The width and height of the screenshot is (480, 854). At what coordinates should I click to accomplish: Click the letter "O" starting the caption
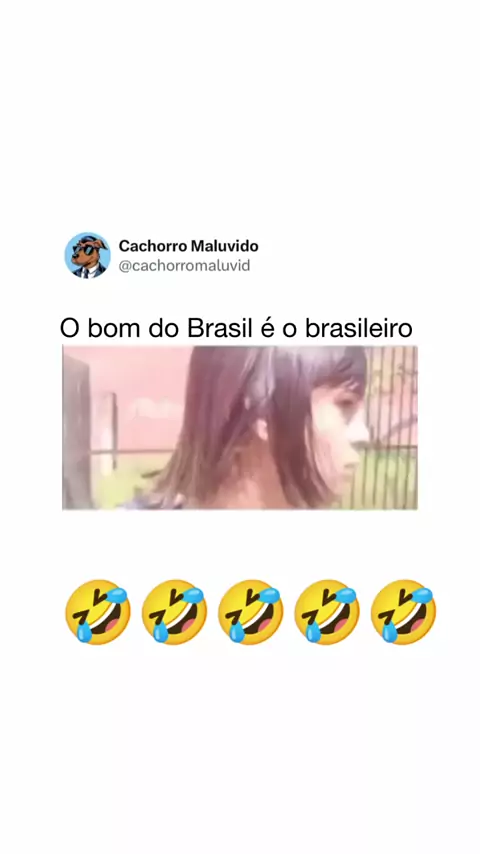click(70, 329)
